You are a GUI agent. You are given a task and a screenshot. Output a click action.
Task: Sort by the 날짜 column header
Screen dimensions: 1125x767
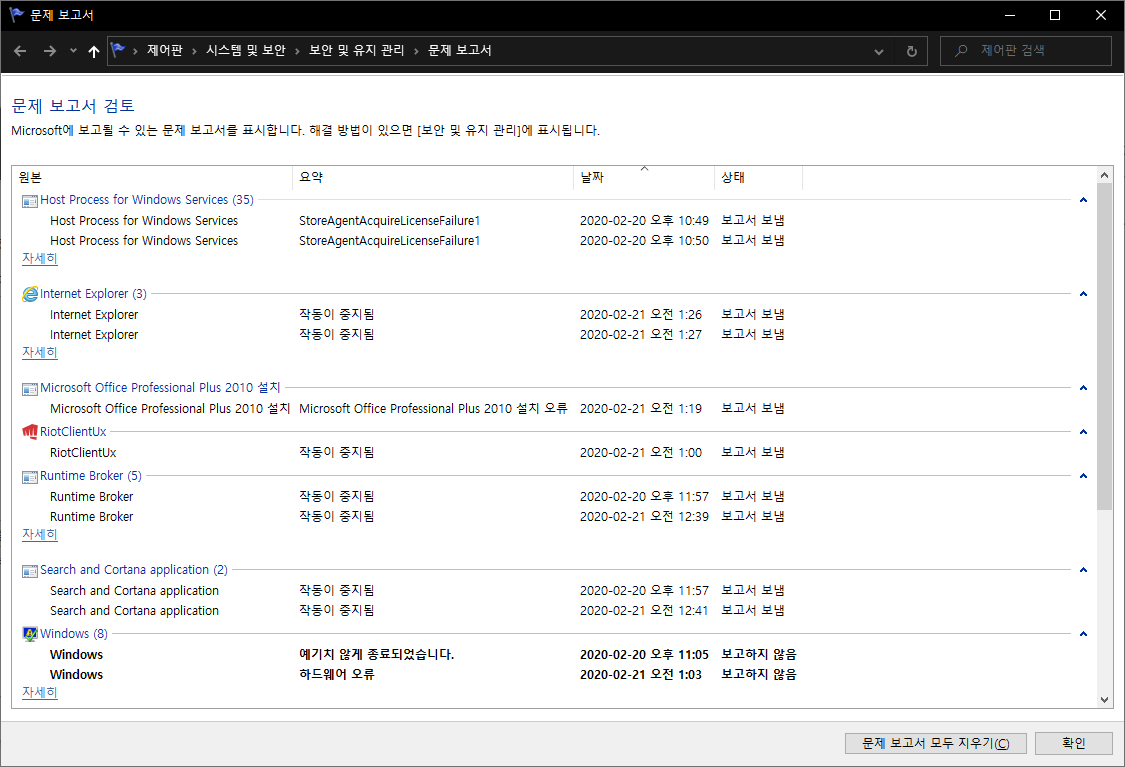click(x=644, y=177)
